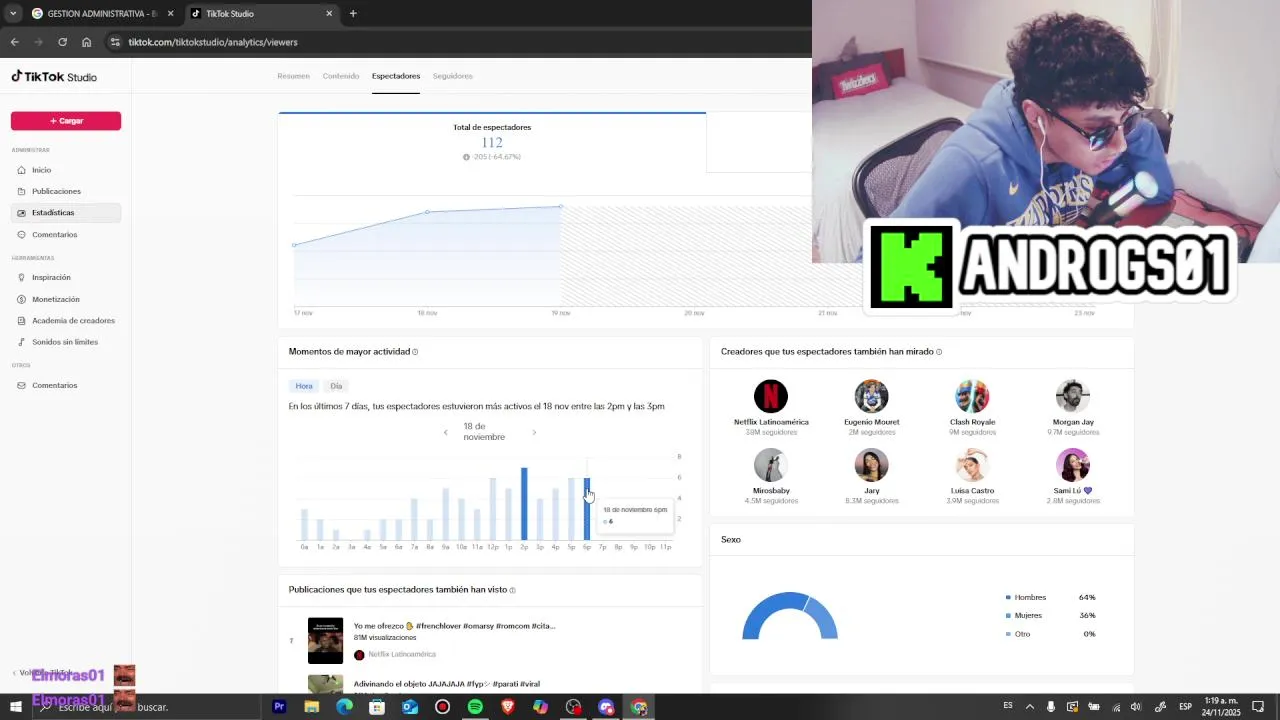Click the Mujeres 36% legend entry

point(1050,615)
